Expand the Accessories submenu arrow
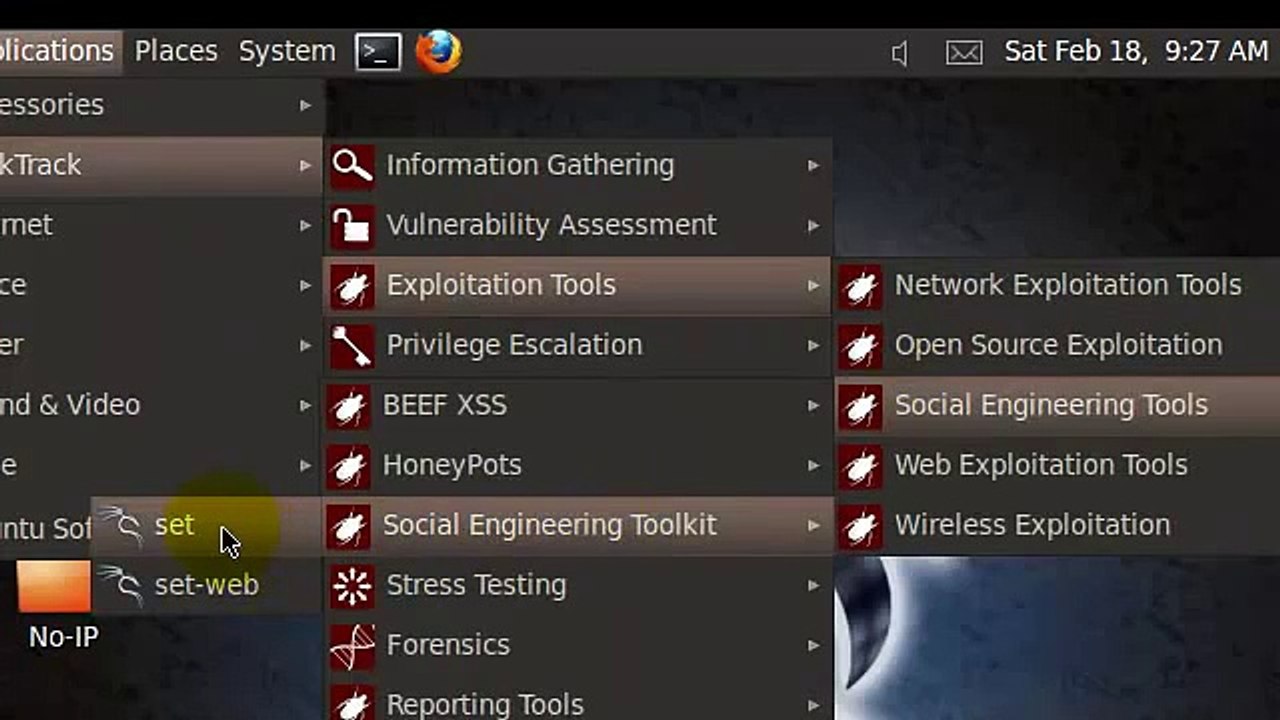This screenshot has height=720, width=1280. [306, 105]
